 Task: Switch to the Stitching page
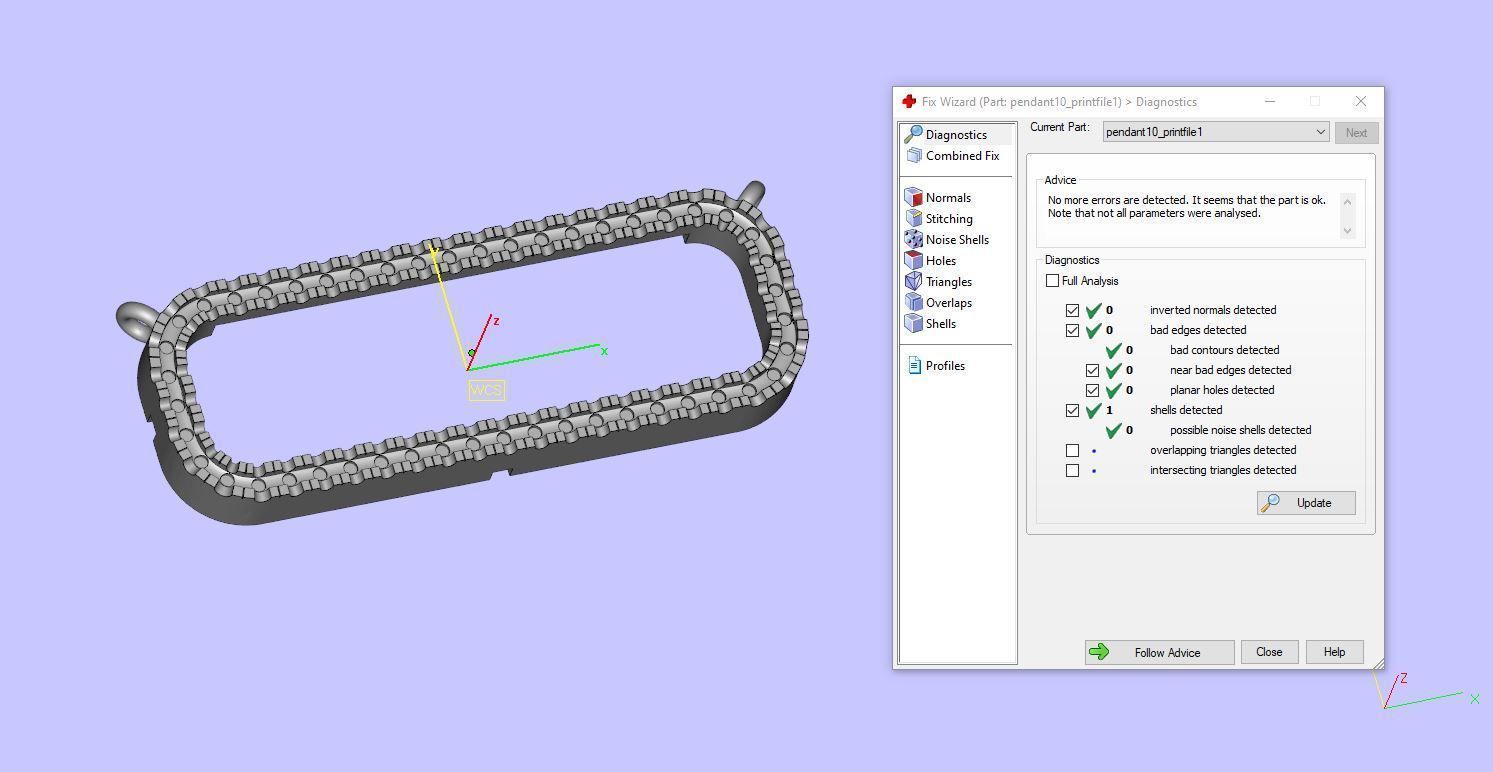point(949,219)
